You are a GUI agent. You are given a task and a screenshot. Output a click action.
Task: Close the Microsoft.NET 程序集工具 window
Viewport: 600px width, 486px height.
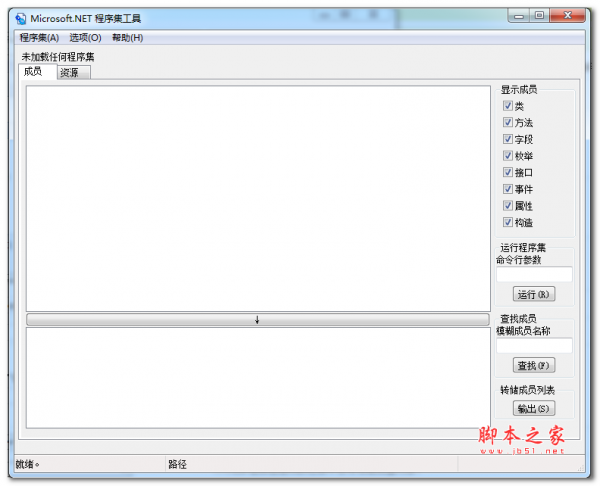pos(568,16)
